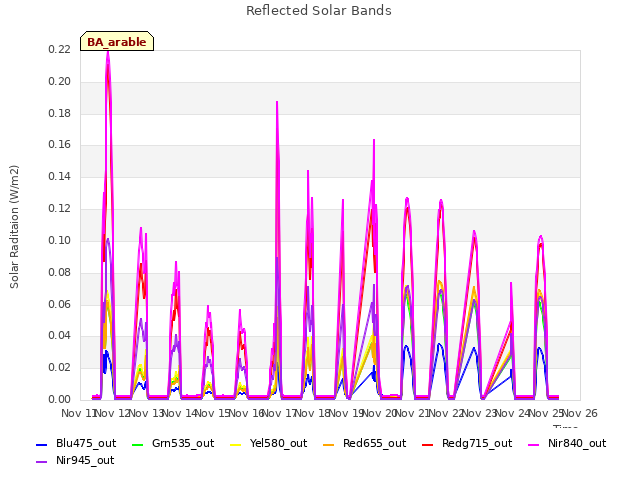Image resolution: width=640 pixels, height=480 pixels.
Task: Select the Yel580_out legend label
Action: tap(278, 444)
